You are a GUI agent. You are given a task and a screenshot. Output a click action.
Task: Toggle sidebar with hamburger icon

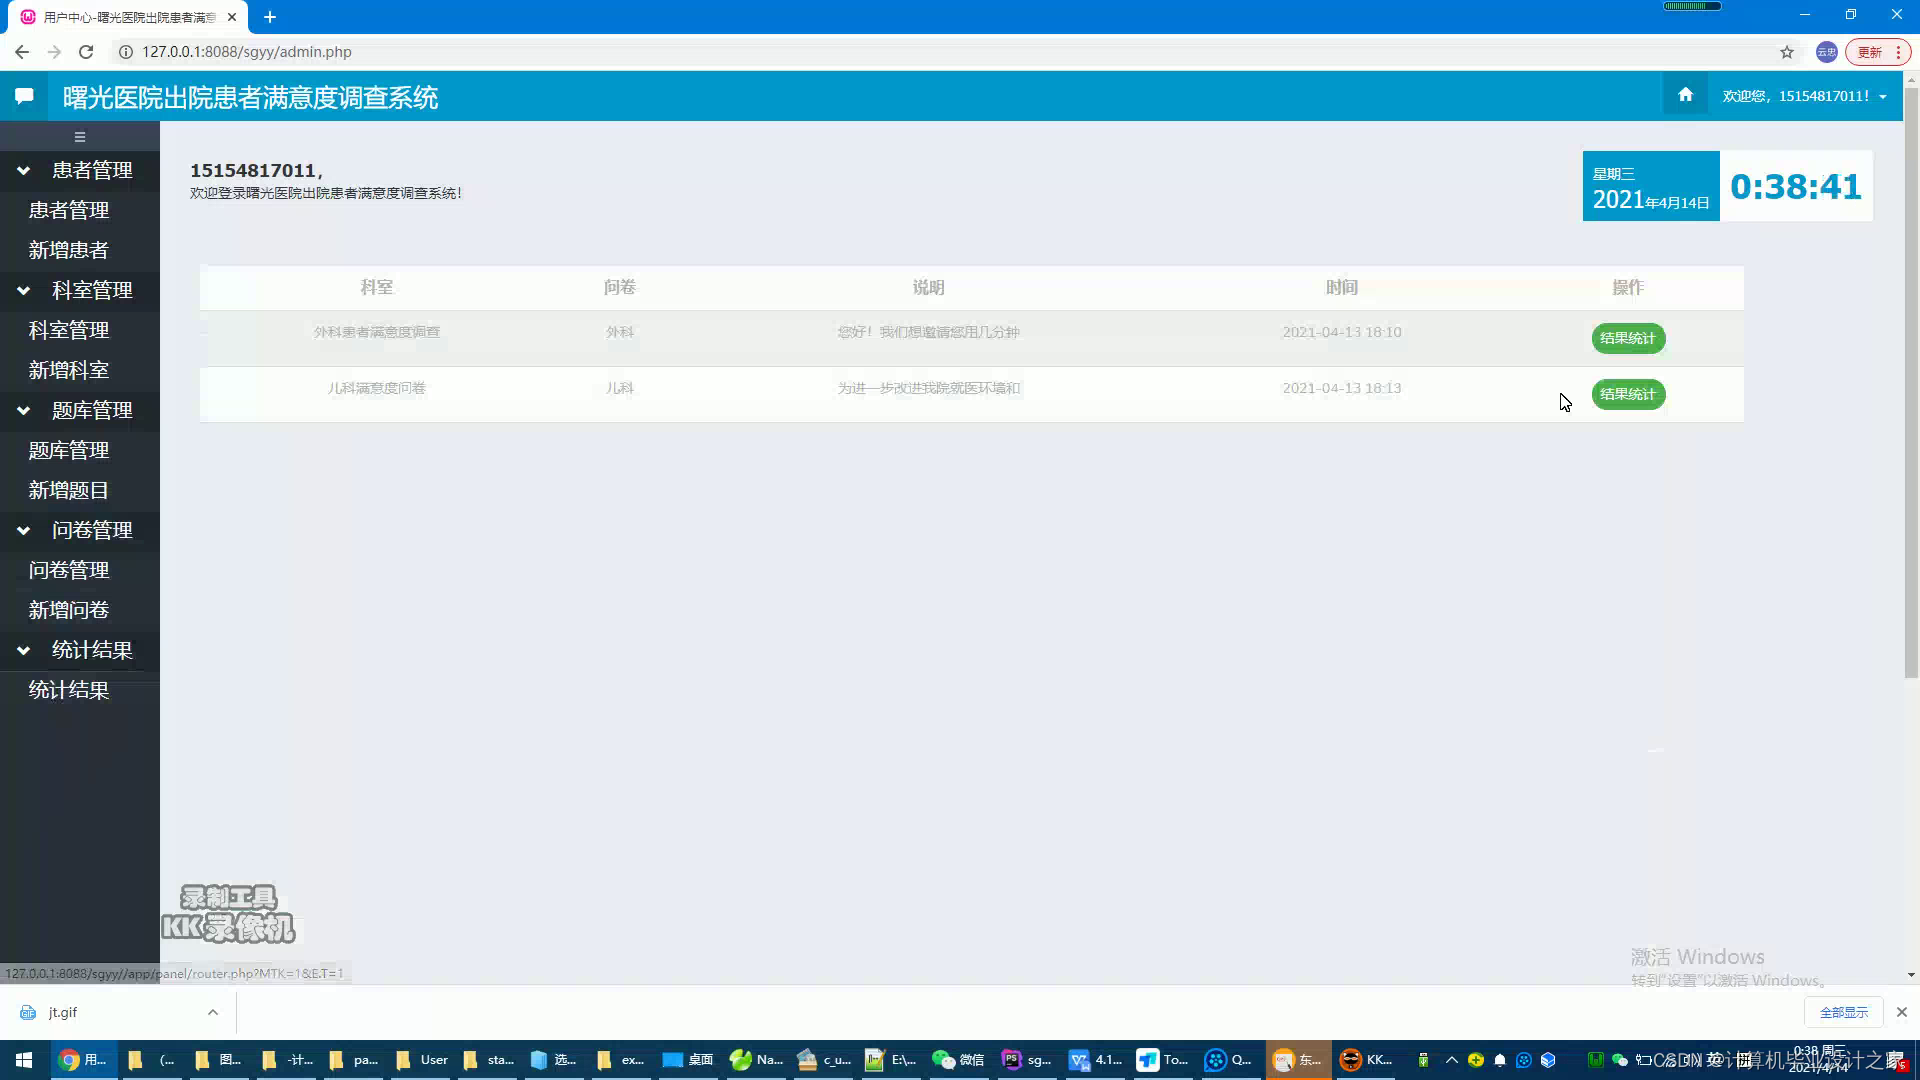coord(80,137)
